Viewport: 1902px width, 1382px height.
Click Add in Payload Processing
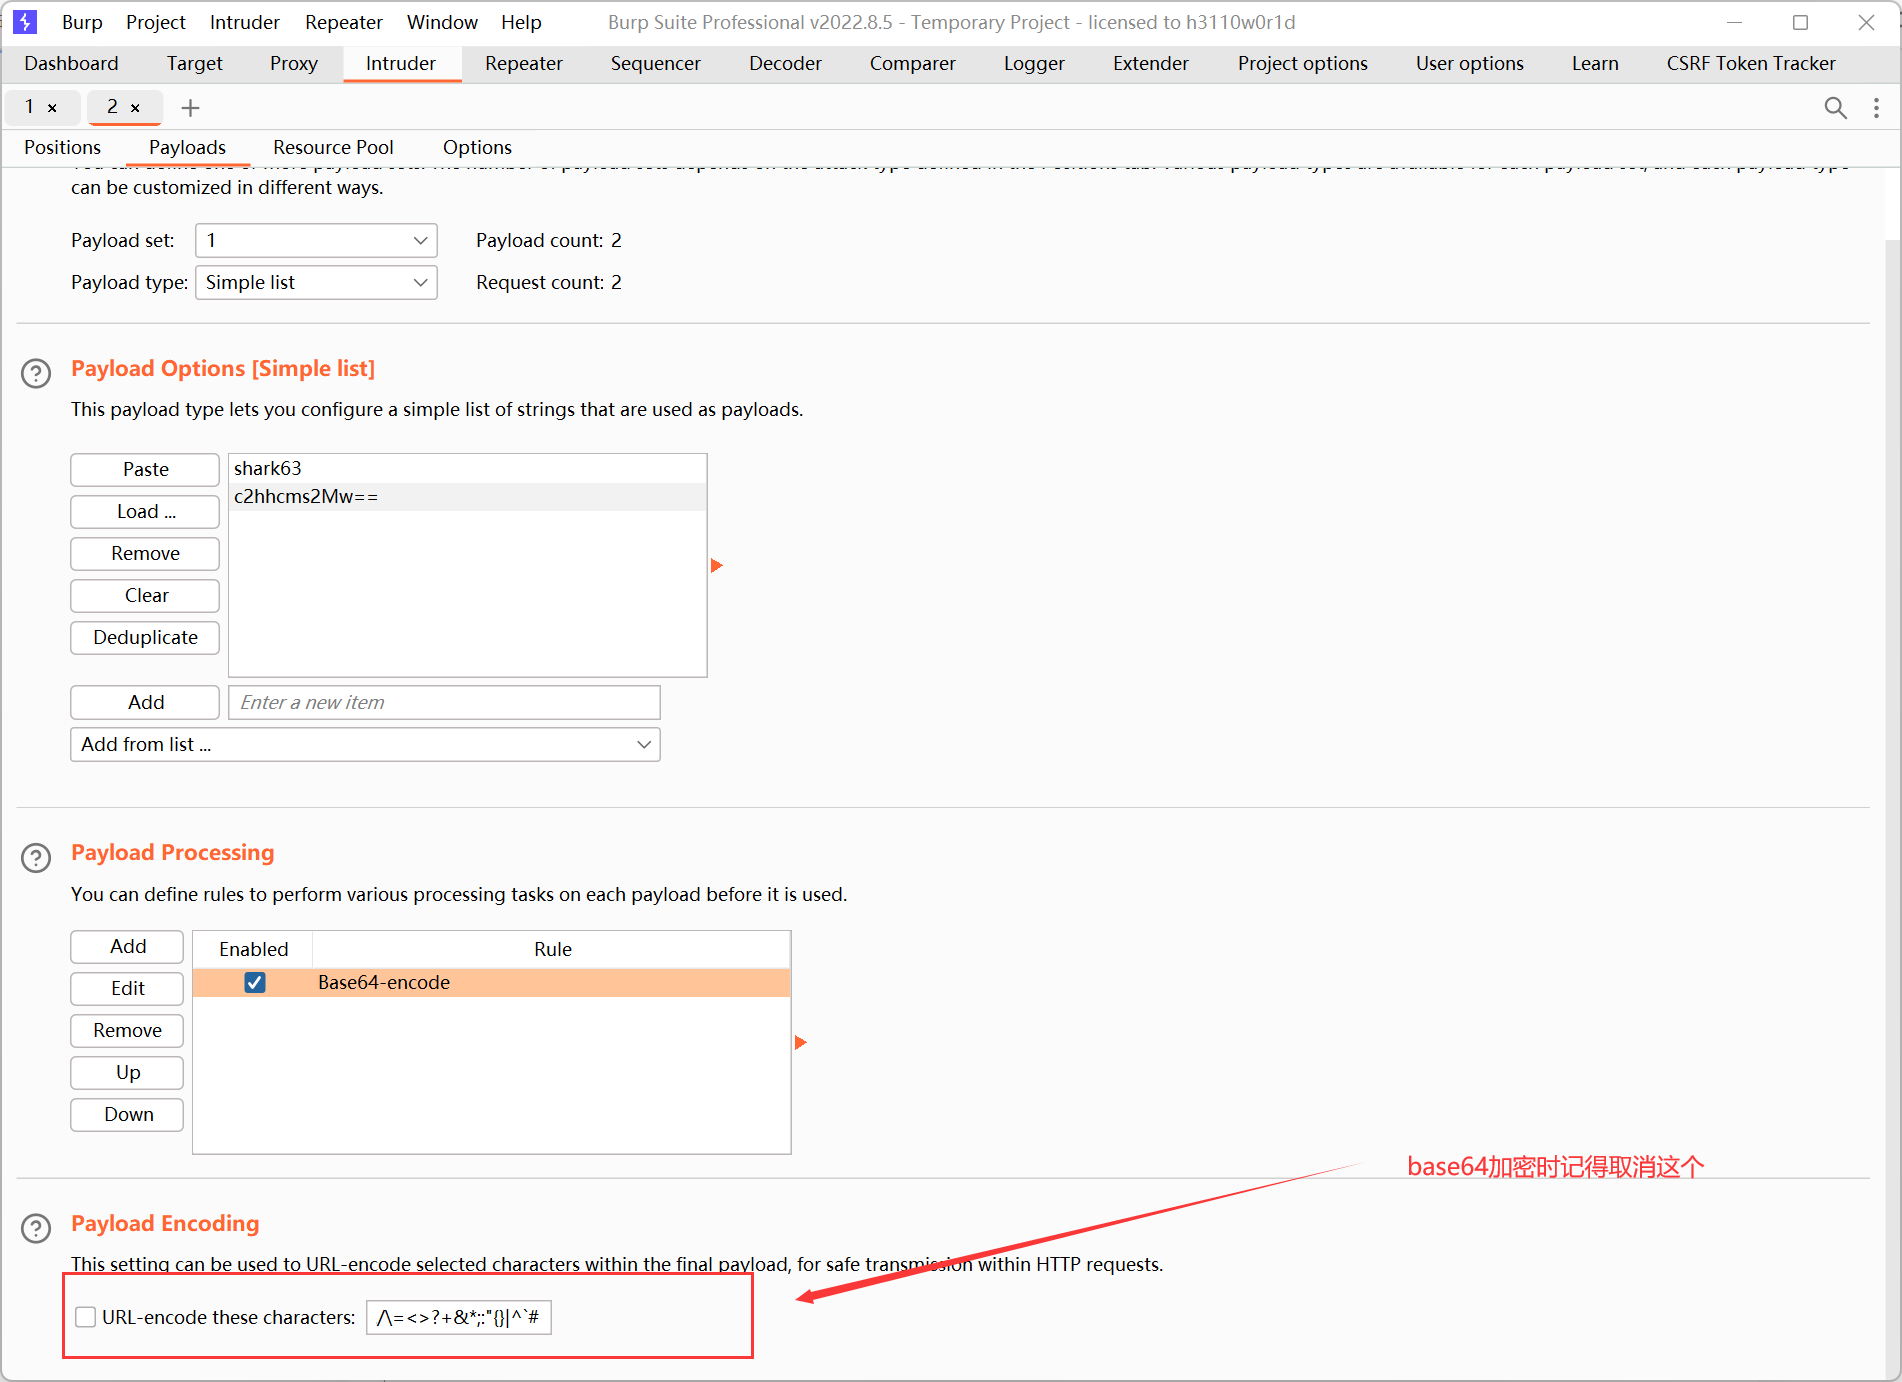click(x=127, y=946)
